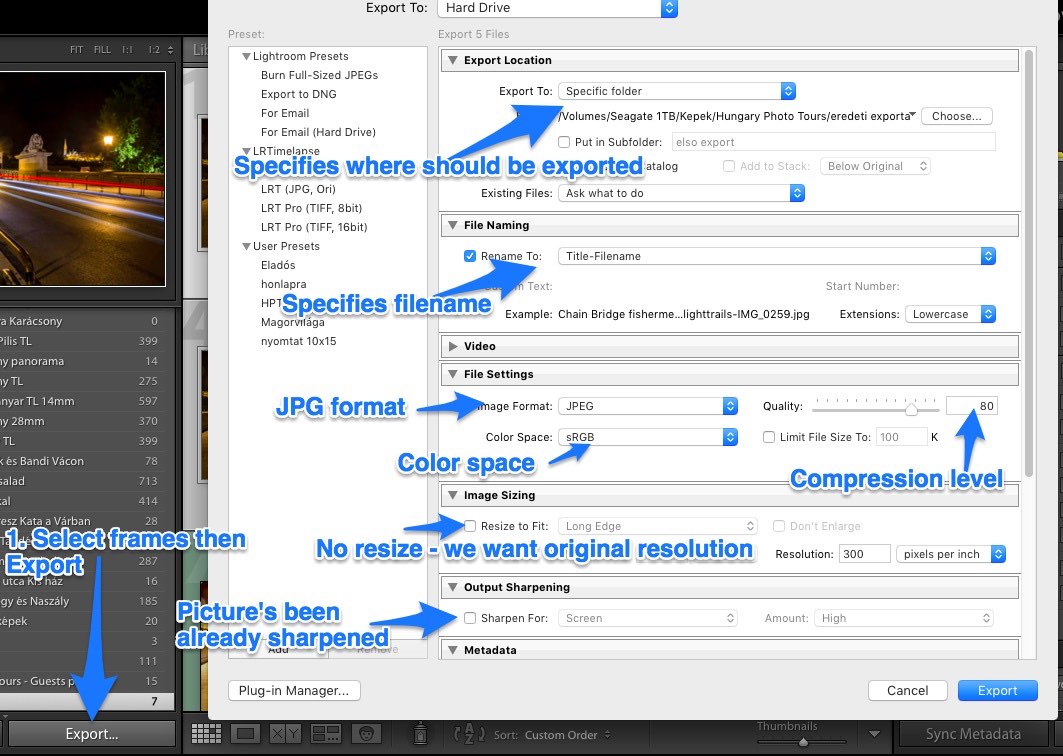The width and height of the screenshot is (1063, 756).
Task: Click the Thumbnails size slider
Action: coord(802,742)
